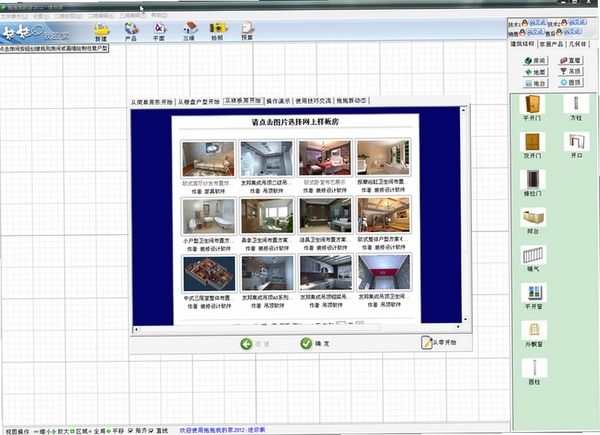Select the 圆顶 (Dome) tool
Screen dimensions: 600x435
click(x=570, y=82)
